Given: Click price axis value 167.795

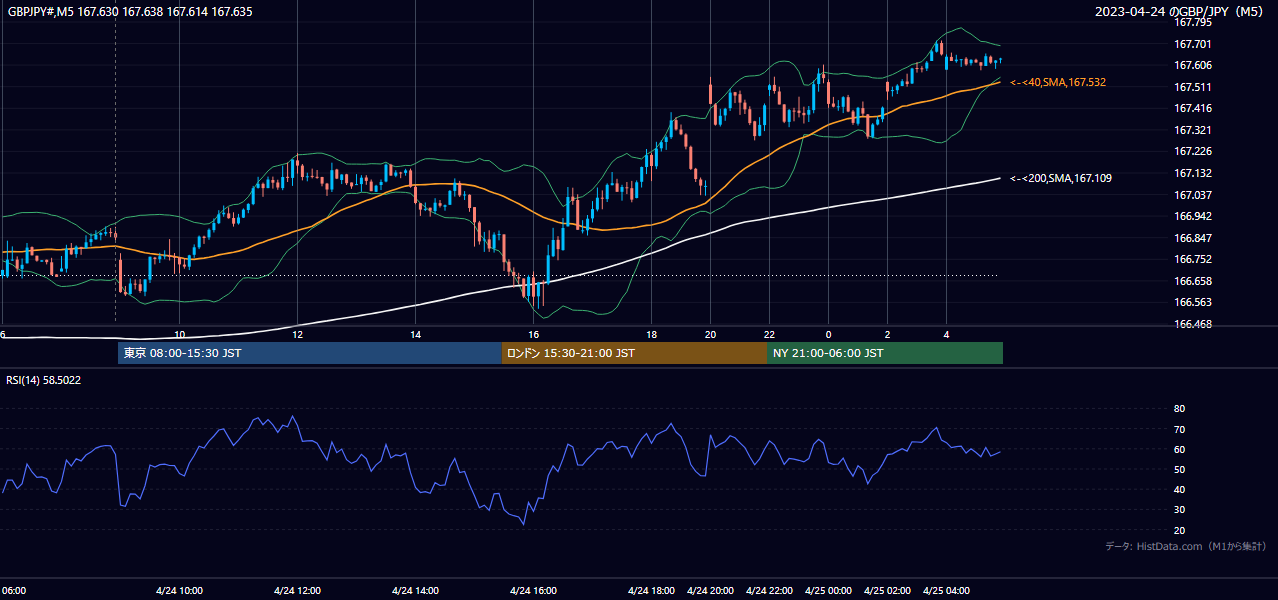Looking at the screenshot, I should [x=1192, y=22].
